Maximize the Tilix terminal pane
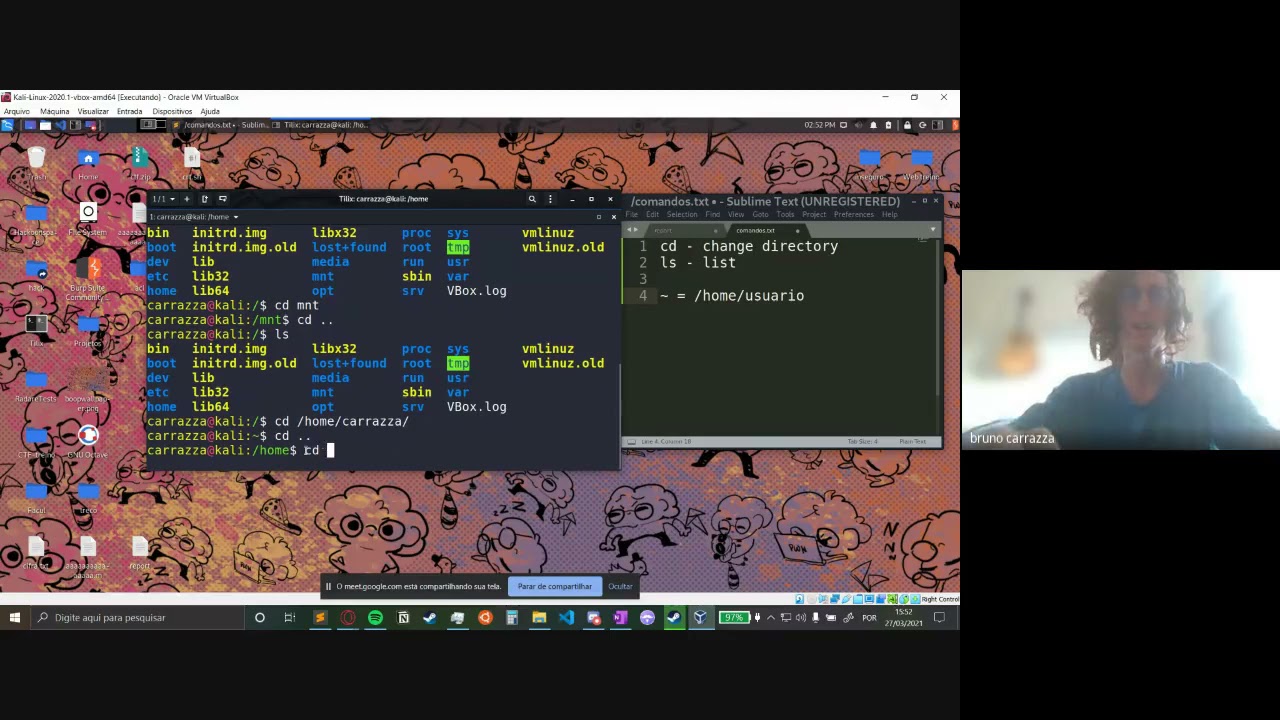Viewport: 1280px width, 720px height. tap(599, 217)
